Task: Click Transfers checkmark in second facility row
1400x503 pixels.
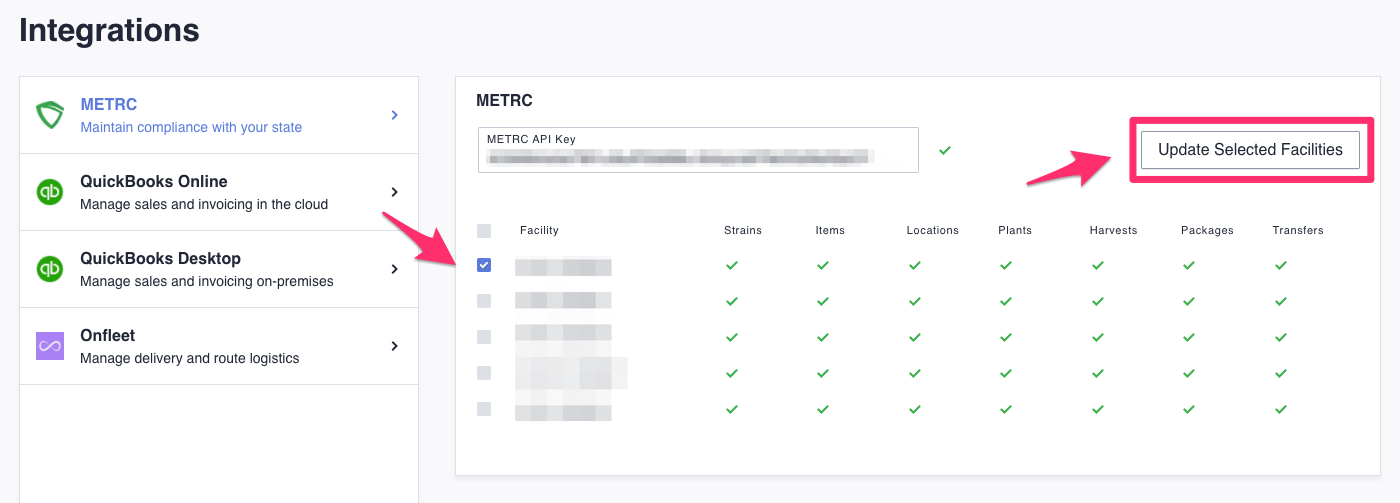Action: coord(1280,301)
